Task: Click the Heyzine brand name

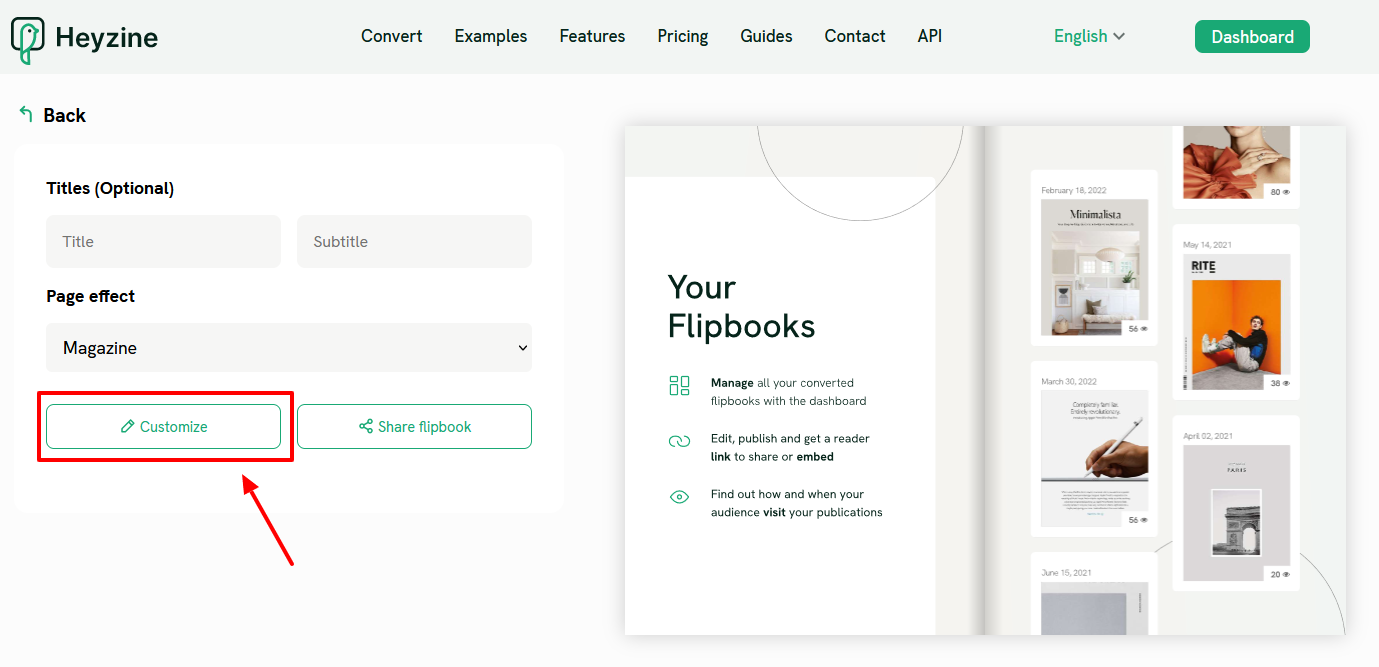Action: point(106,38)
